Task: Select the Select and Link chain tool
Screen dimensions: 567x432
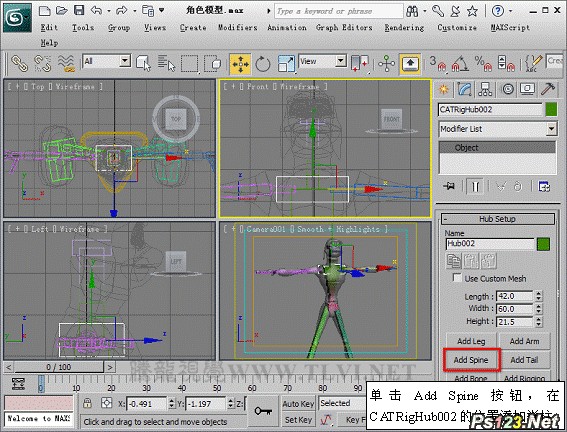Action: (x=19, y=63)
